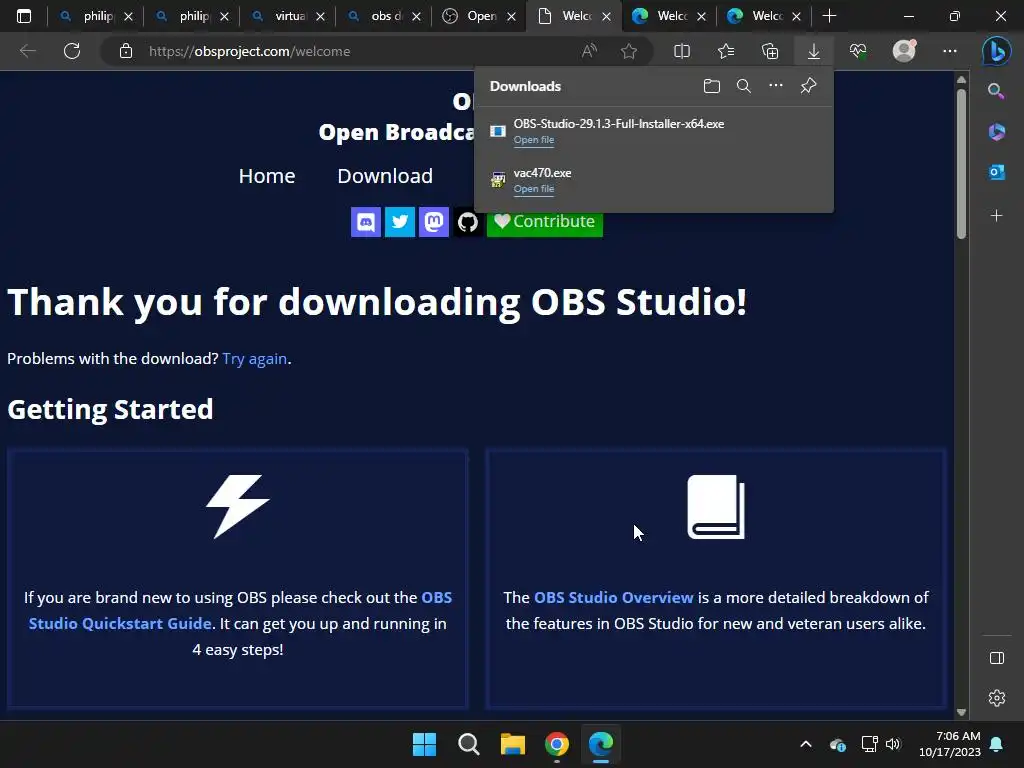Open the profile avatar
This screenshot has width=1024, height=768.
point(904,50)
